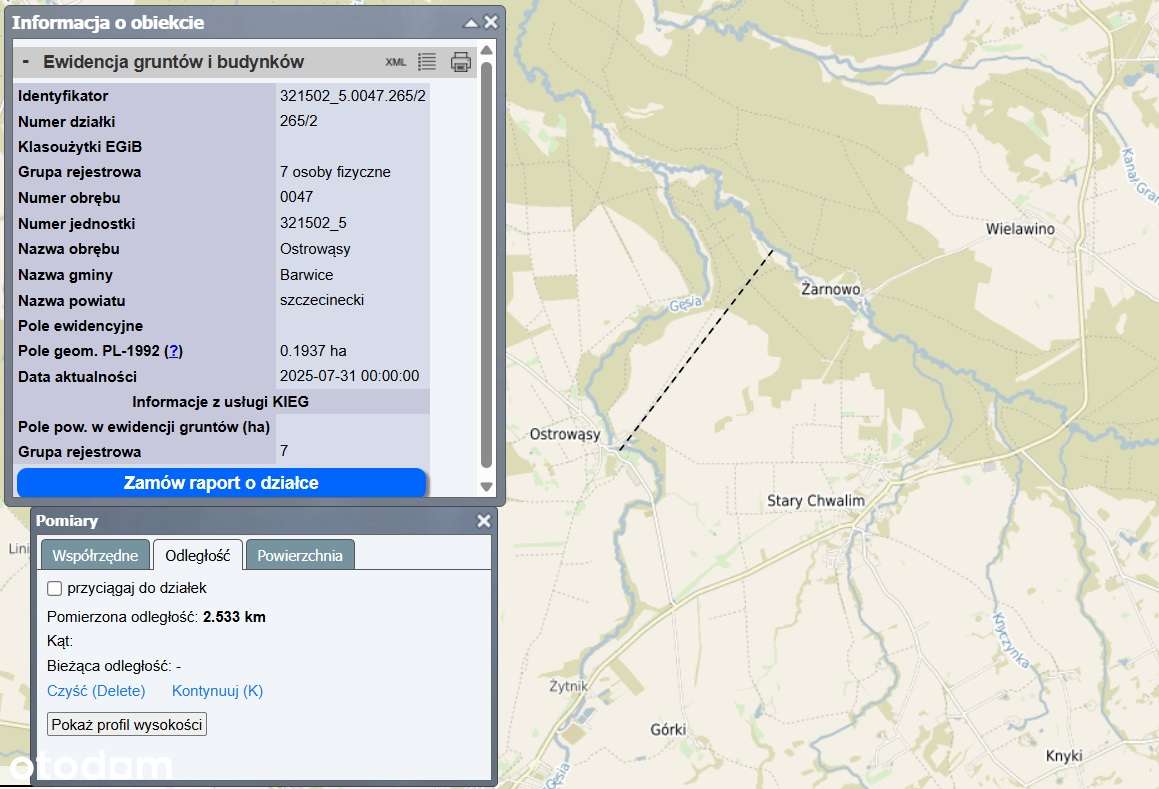Export parcel data as XML
The width and height of the screenshot is (1159, 789).
pos(395,62)
